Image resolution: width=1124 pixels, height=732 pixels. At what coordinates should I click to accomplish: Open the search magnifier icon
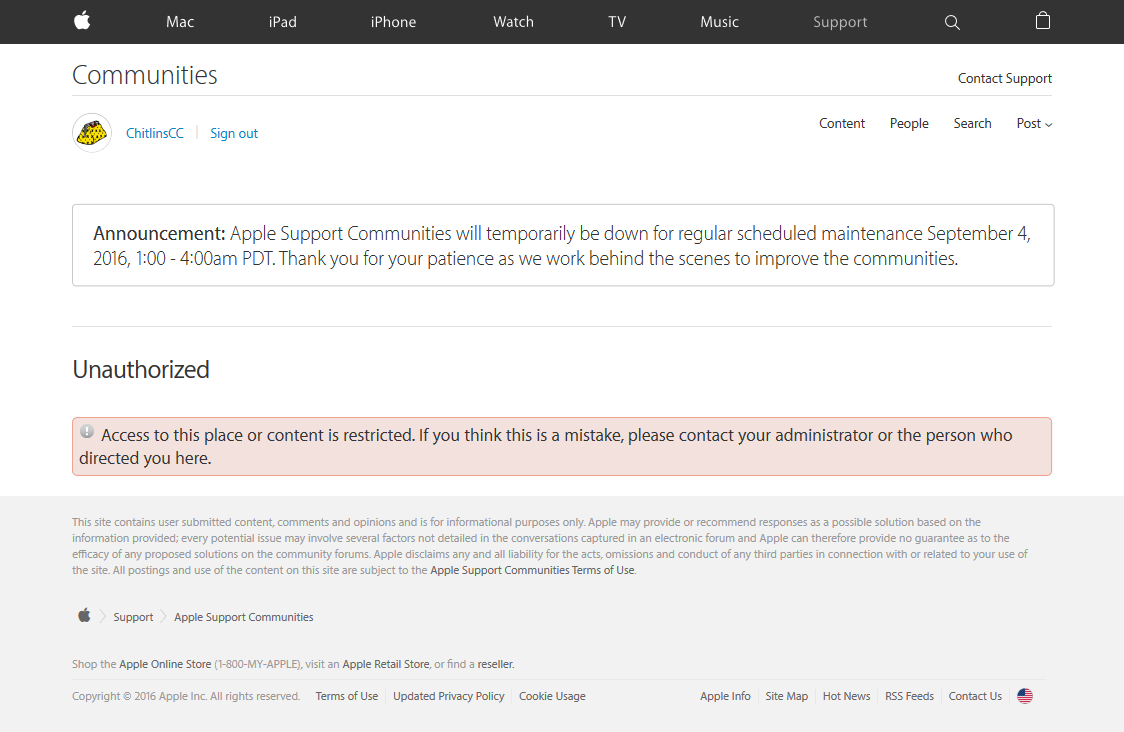952,22
